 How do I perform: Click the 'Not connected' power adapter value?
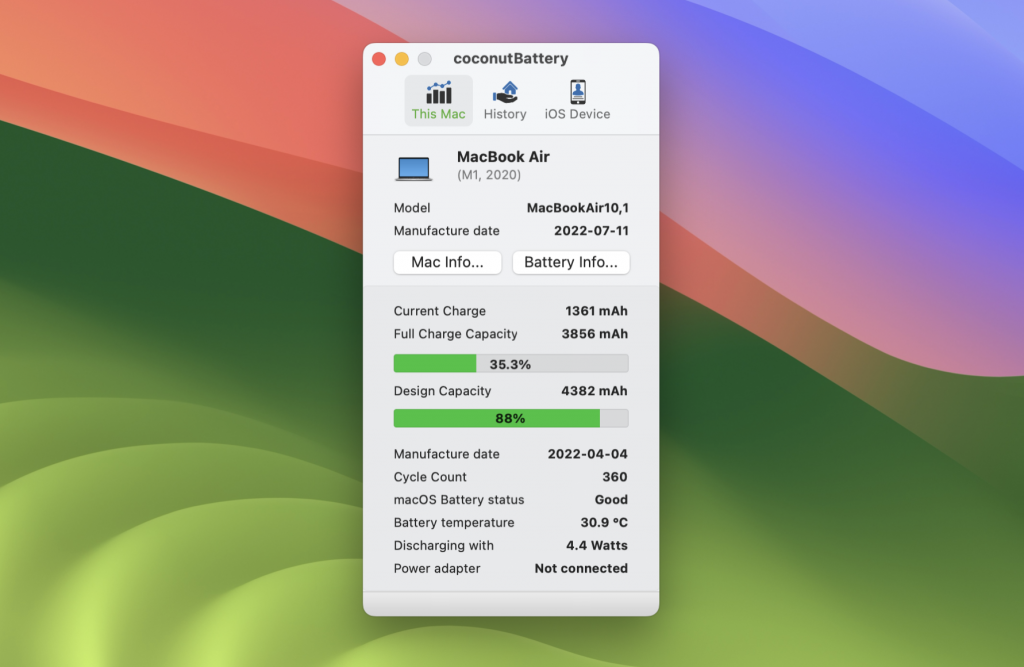[x=581, y=568]
